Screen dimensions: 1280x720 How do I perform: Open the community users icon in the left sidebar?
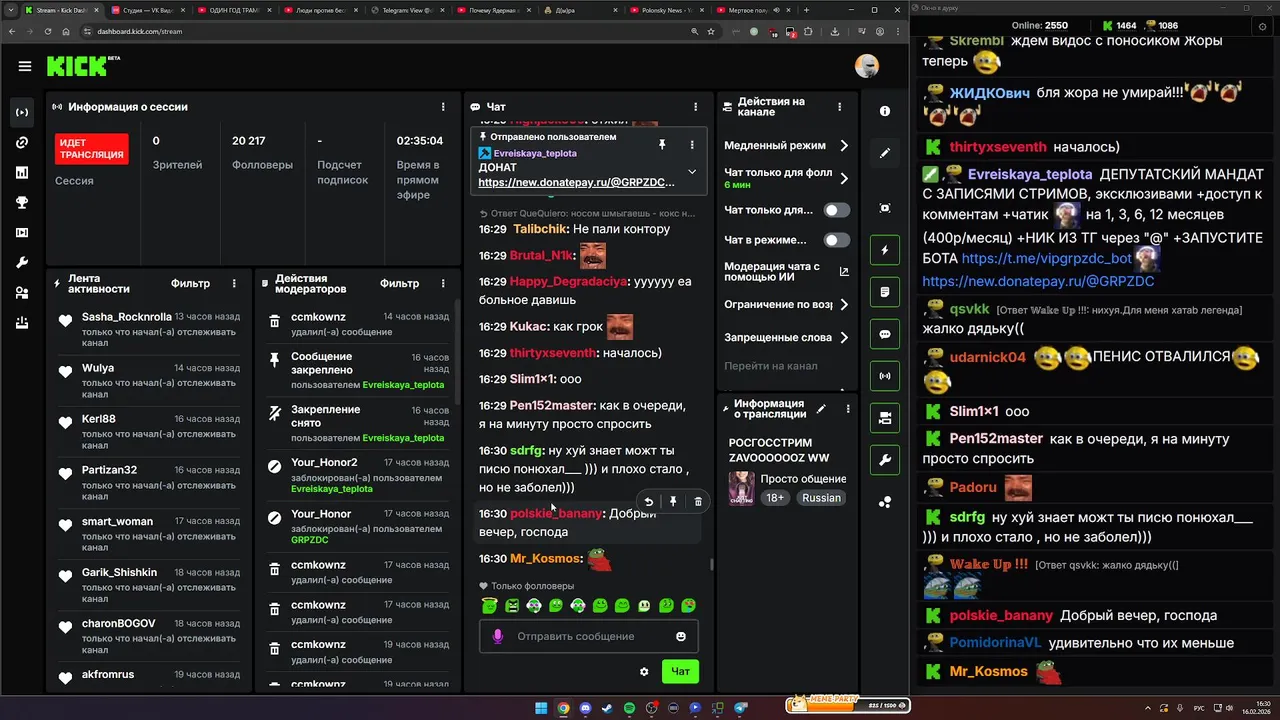coord(22,292)
